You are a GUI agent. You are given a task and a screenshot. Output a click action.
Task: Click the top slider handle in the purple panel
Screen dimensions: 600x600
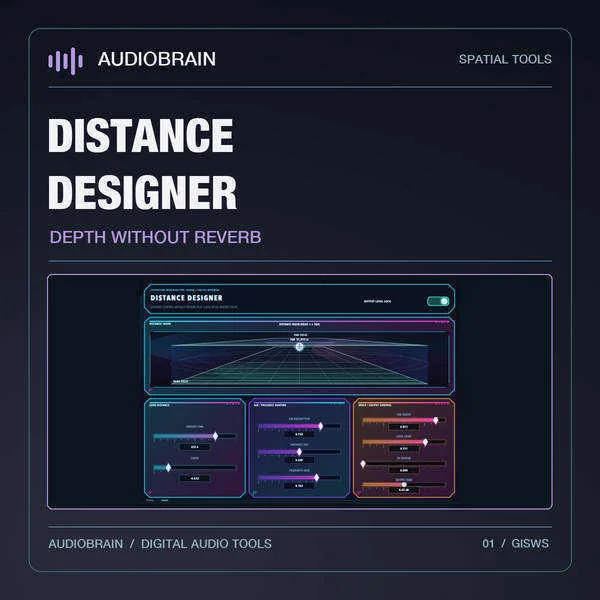[321, 426]
